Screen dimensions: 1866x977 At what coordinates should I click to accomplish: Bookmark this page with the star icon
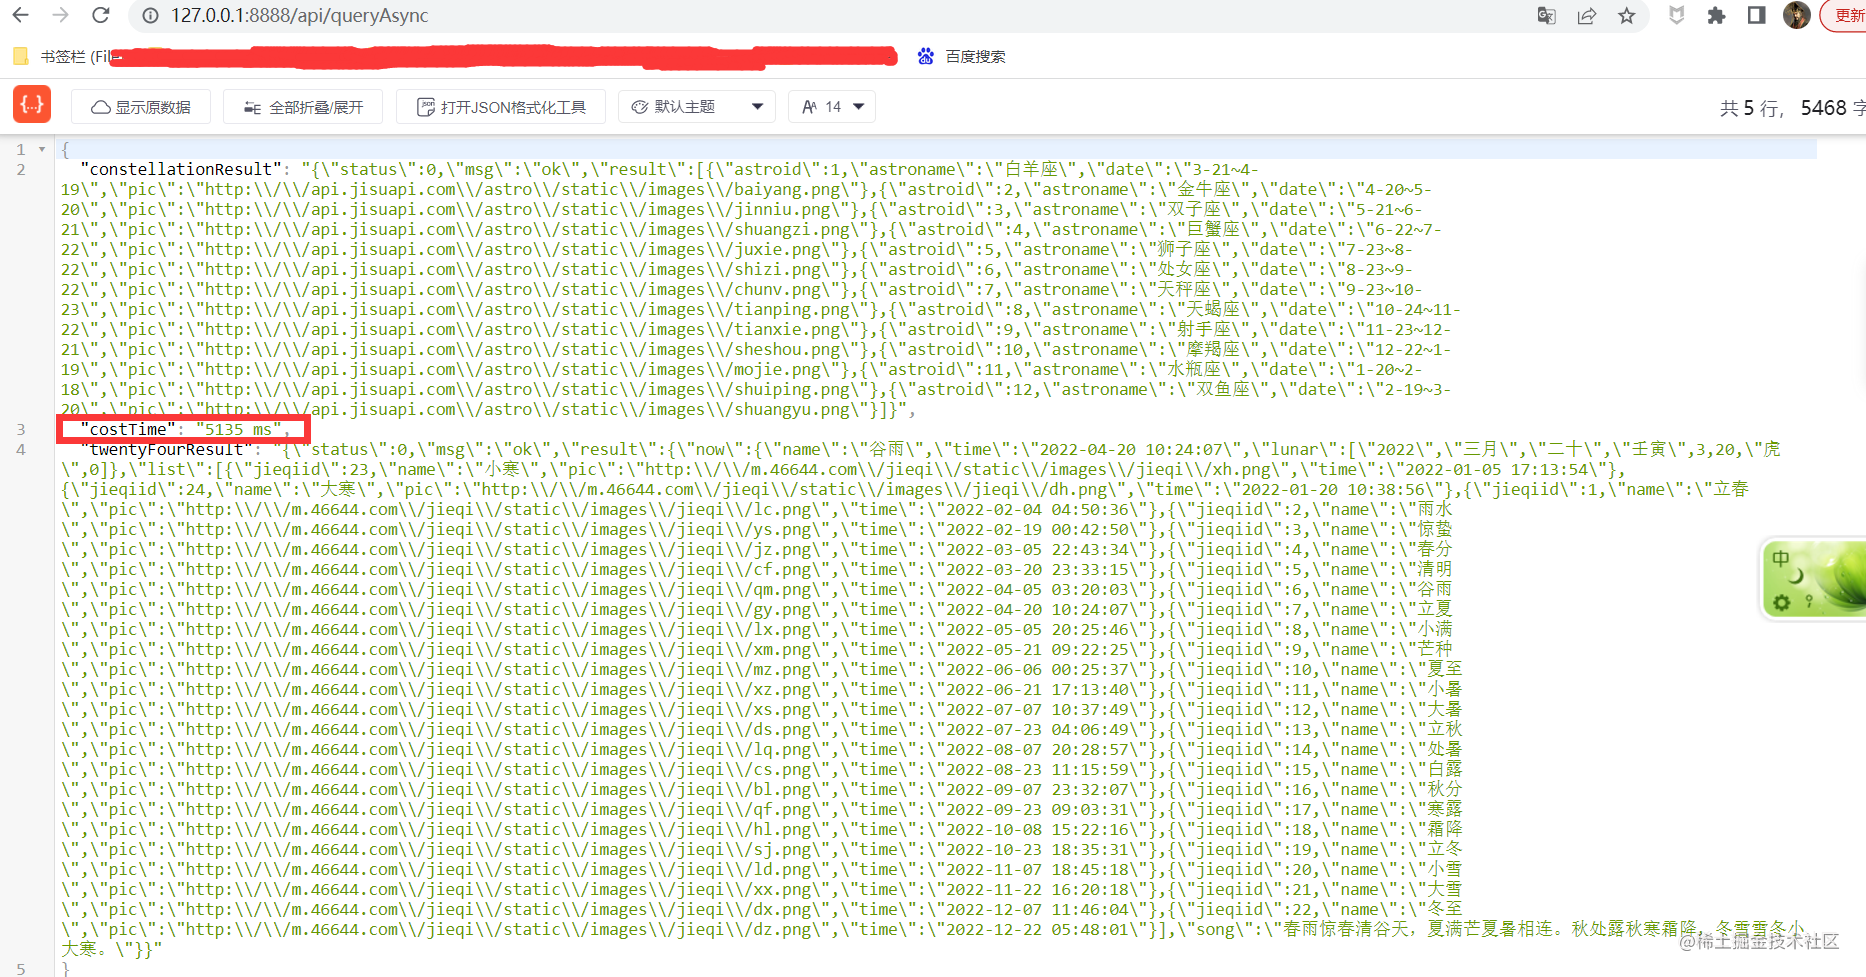[1627, 16]
